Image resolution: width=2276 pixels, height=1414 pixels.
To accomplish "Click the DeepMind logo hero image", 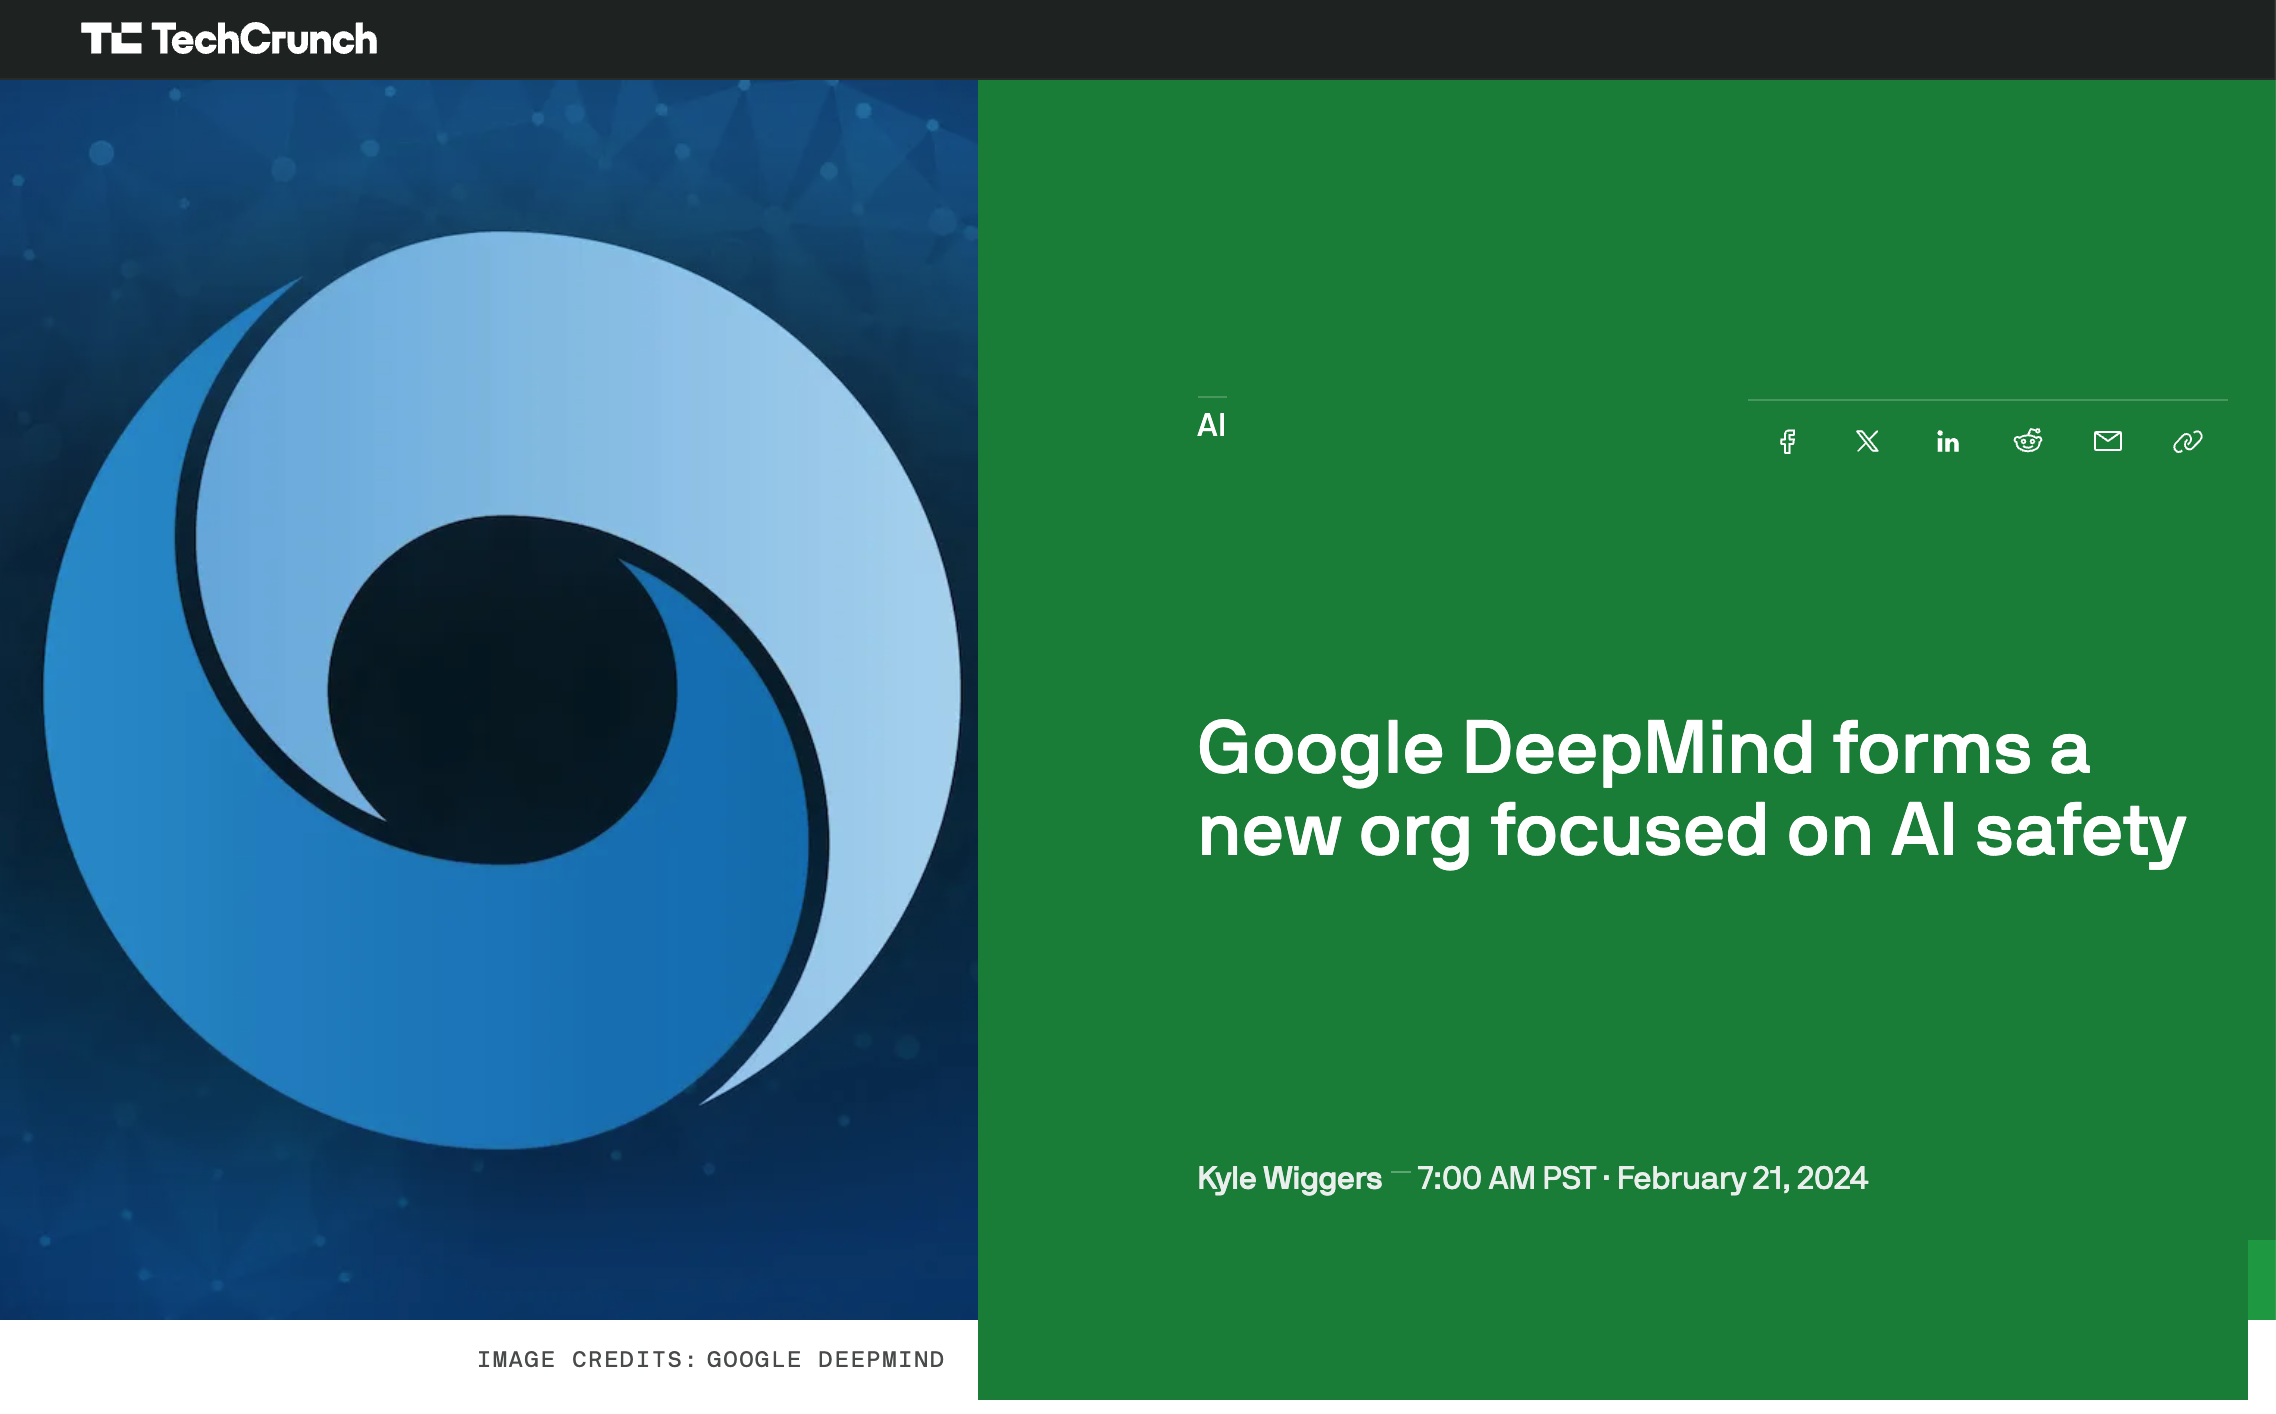I will coord(489,700).
